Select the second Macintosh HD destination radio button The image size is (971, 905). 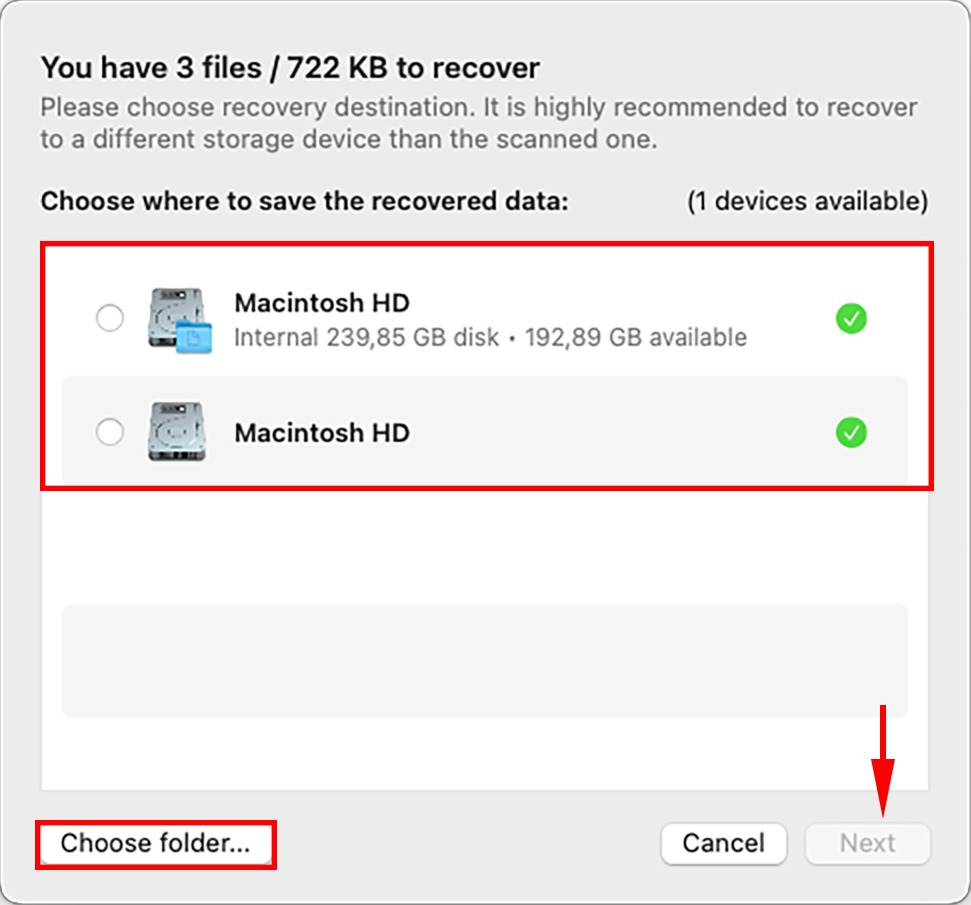110,432
